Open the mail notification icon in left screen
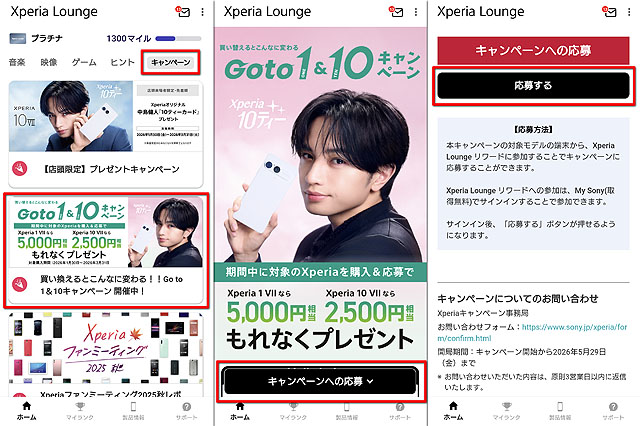Viewport: 640px width, 426px height. click(x=183, y=12)
